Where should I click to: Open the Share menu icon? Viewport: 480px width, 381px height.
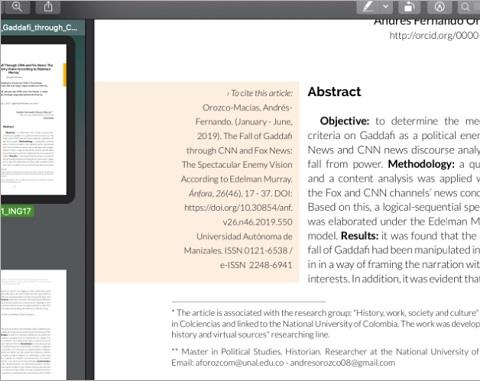point(48,7)
